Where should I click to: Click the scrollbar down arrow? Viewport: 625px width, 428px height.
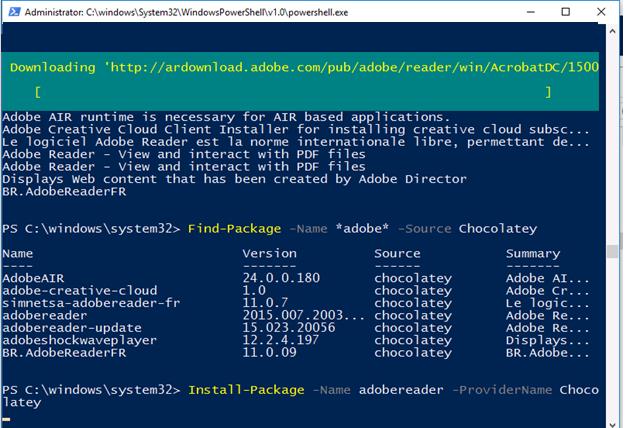pos(612,424)
